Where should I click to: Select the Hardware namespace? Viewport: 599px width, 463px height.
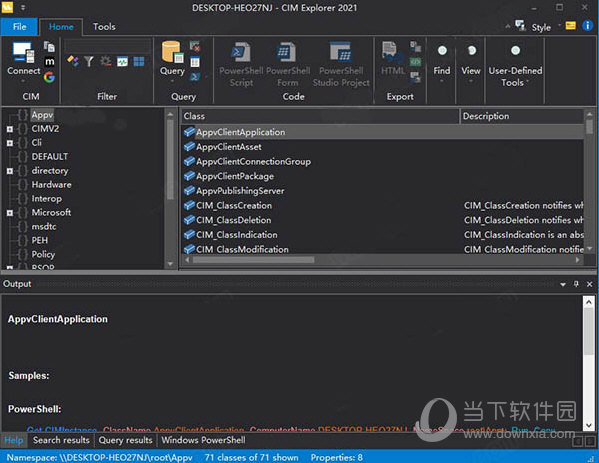pos(51,185)
